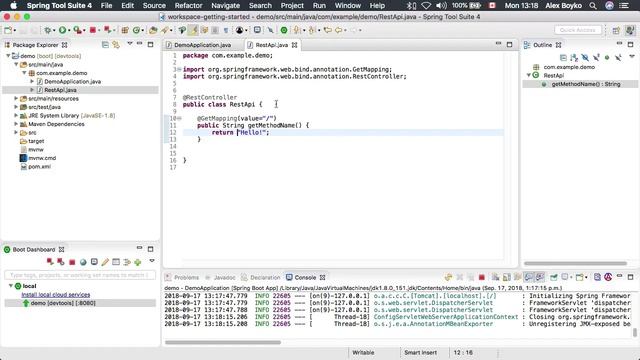Click the macOS Spotlight search icon

pos(593,5)
